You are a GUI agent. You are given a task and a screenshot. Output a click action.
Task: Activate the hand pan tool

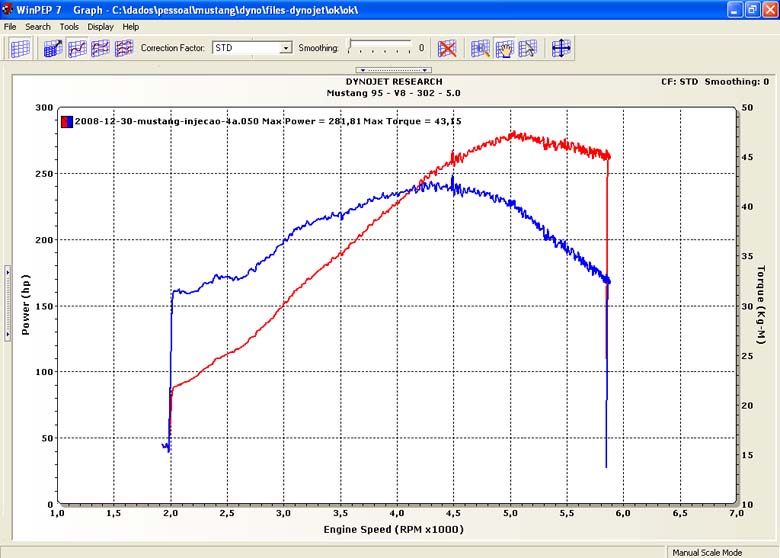(504, 48)
